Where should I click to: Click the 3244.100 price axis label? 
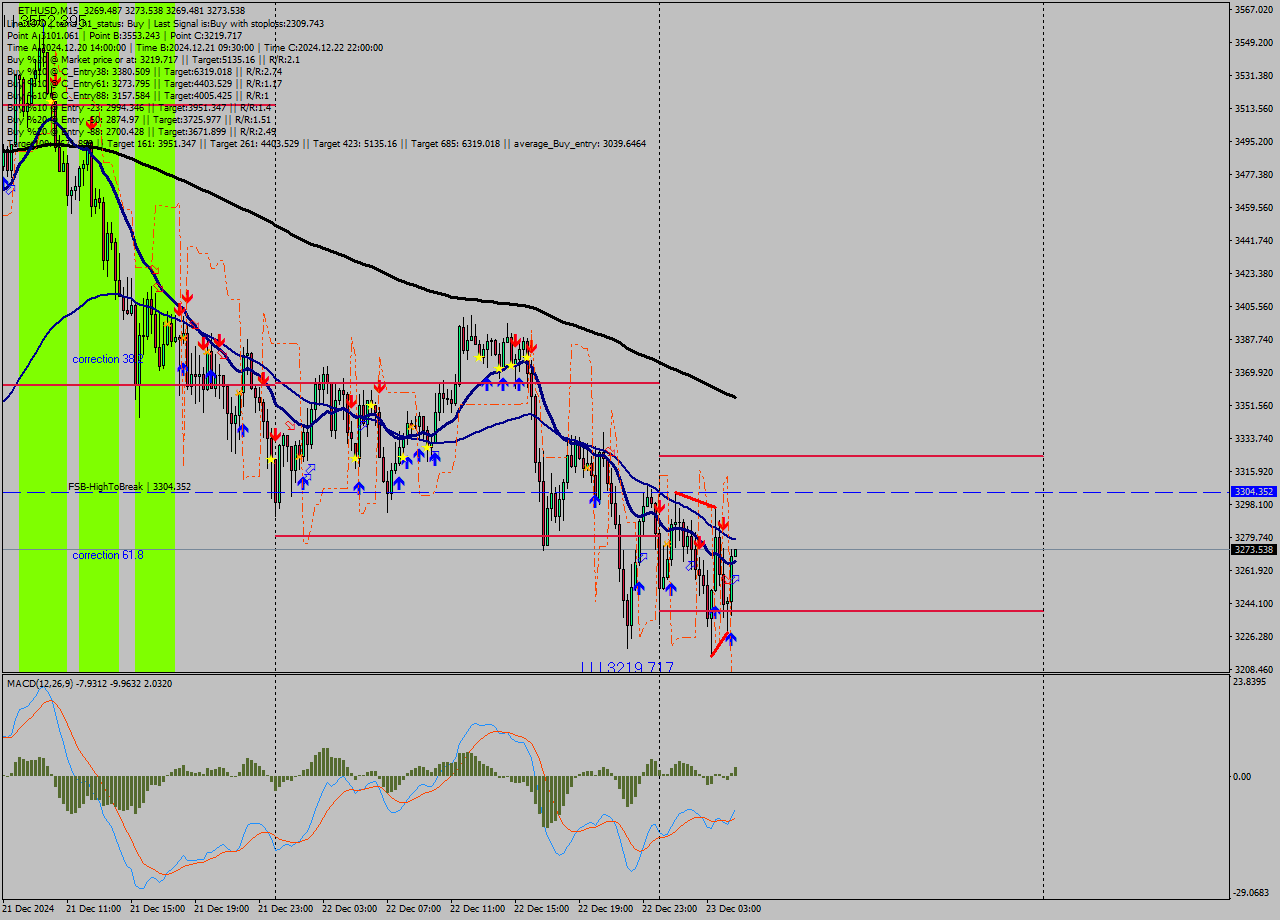tap(1253, 603)
